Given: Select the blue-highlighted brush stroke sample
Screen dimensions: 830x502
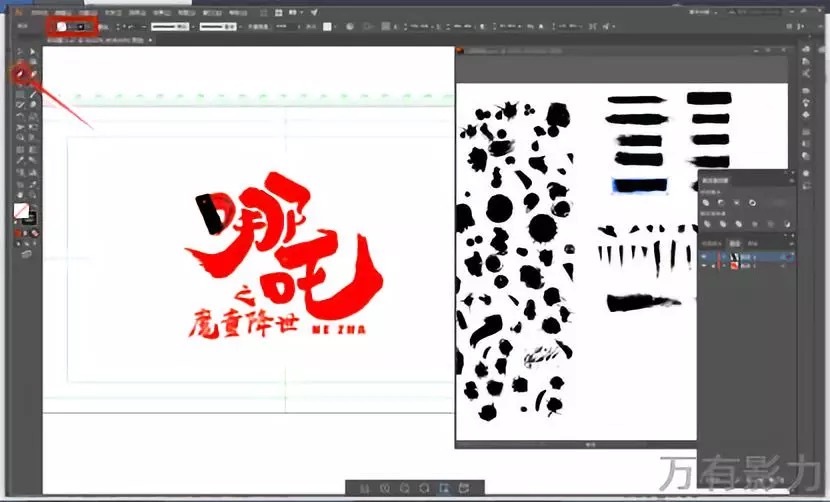Looking at the screenshot, I should click(639, 185).
